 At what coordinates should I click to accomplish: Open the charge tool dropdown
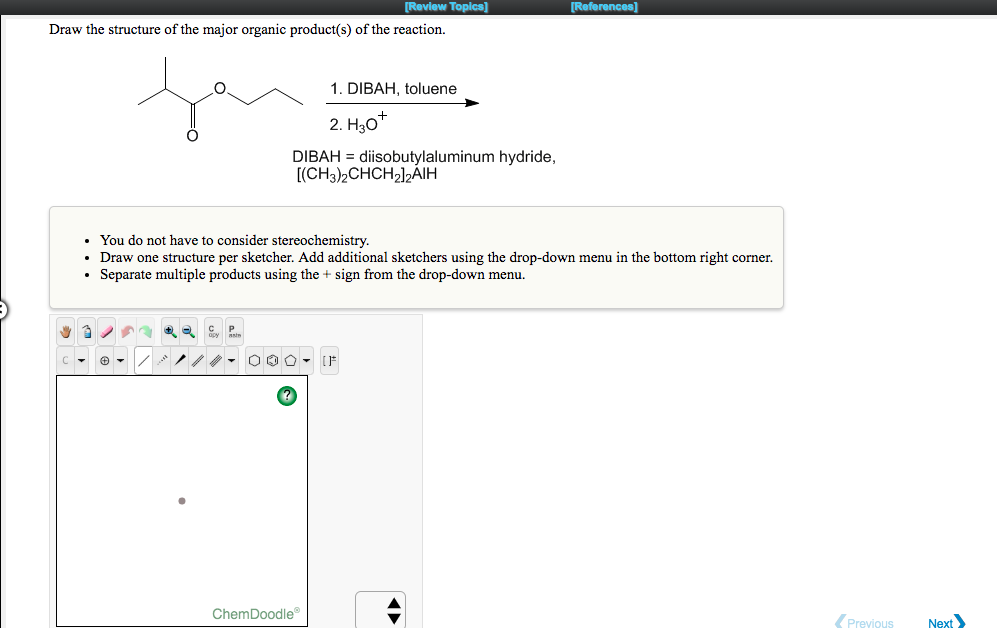pos(120,360)
